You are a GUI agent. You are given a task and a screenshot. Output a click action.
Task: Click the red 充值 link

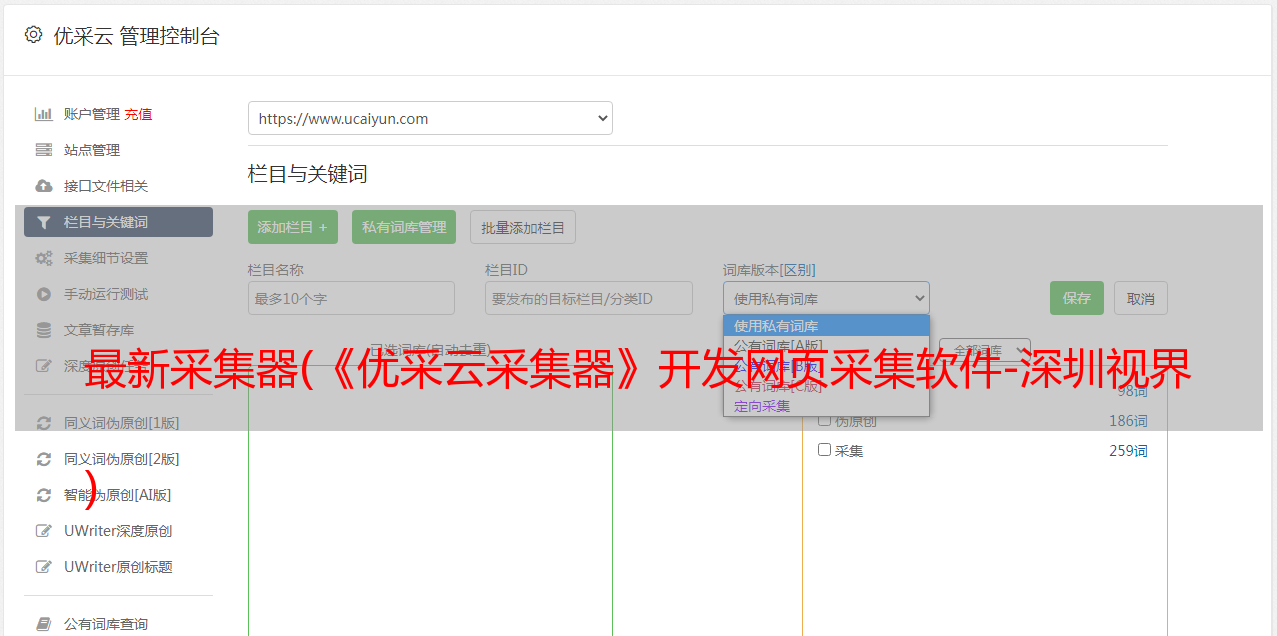[138, 114]
